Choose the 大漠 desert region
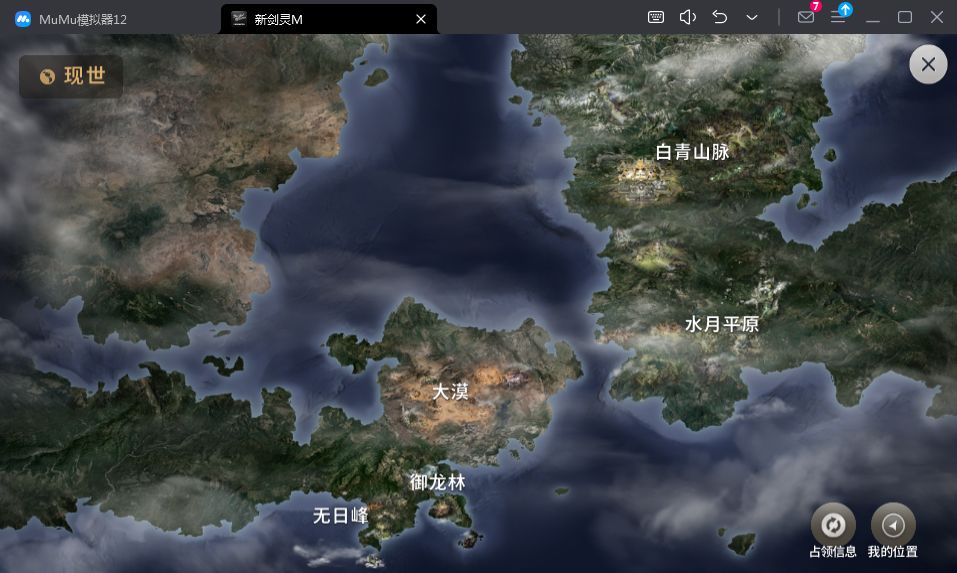The height and width of the screenshot is (573, 957). [x=450, y=392]
